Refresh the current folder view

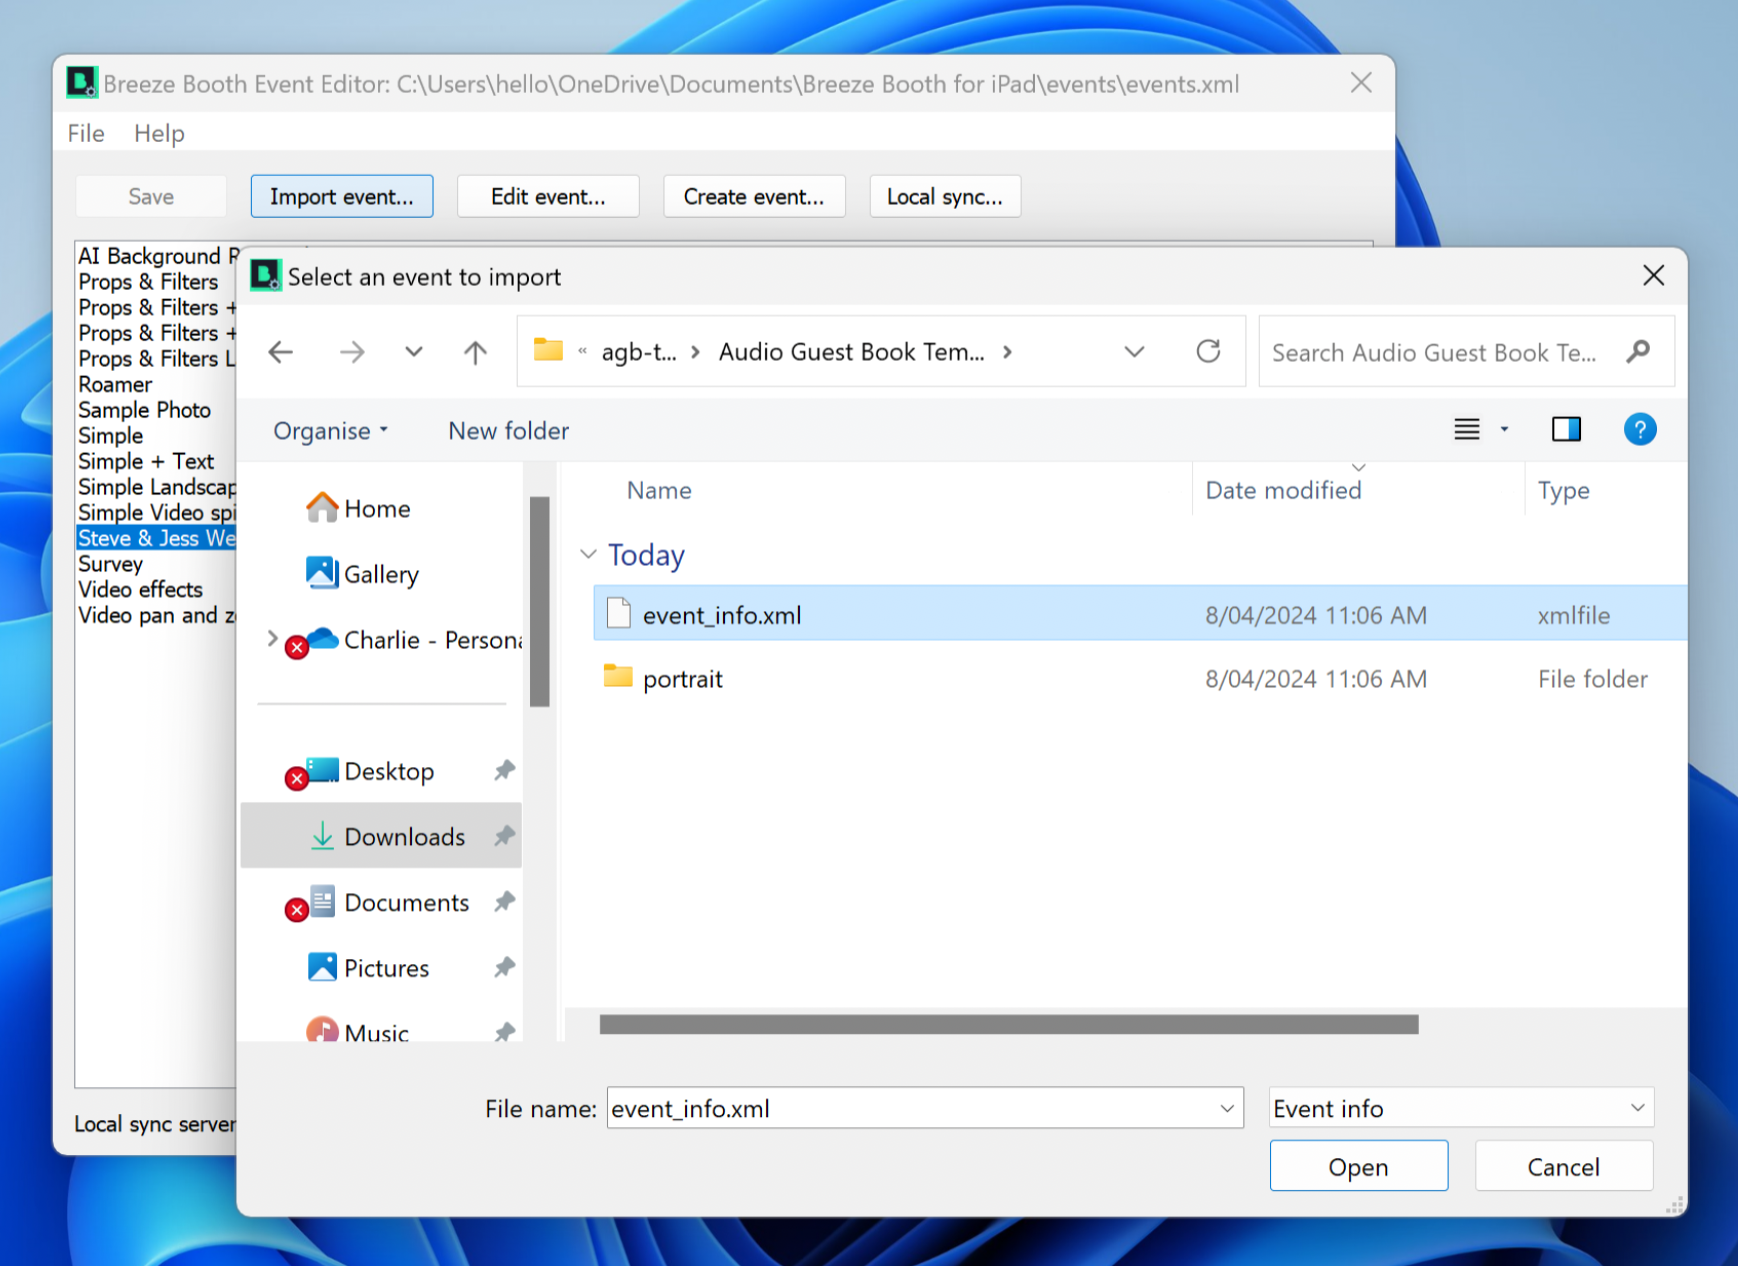click(x=1208, y=352)
